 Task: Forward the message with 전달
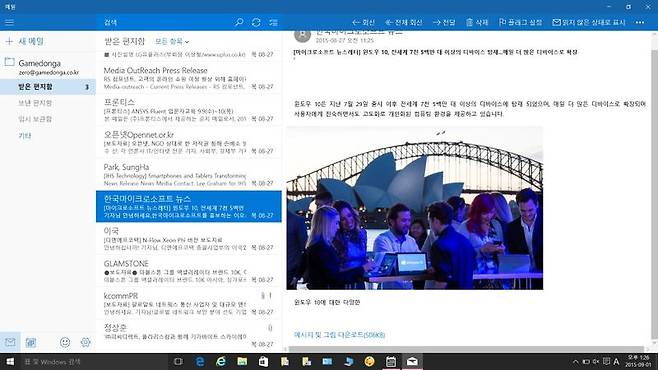pyautogui.click(x=444, y=22)
